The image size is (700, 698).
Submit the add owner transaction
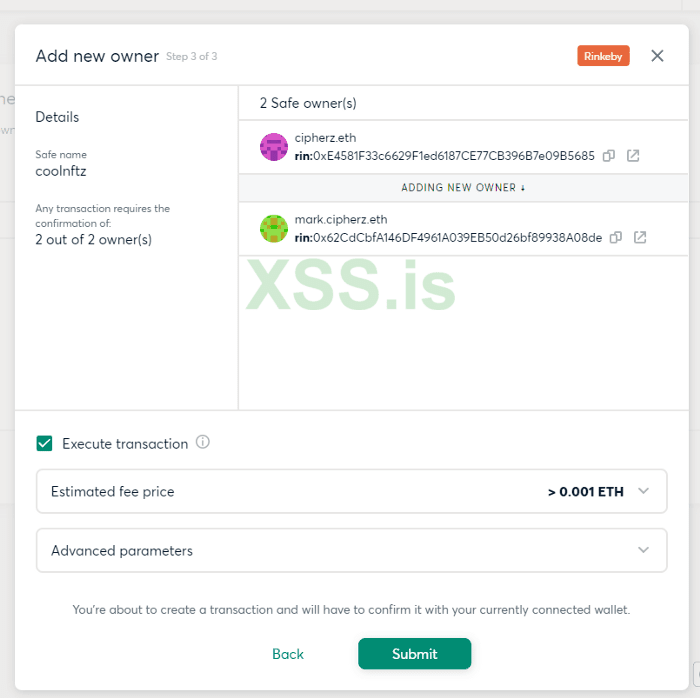pos(414,654)
